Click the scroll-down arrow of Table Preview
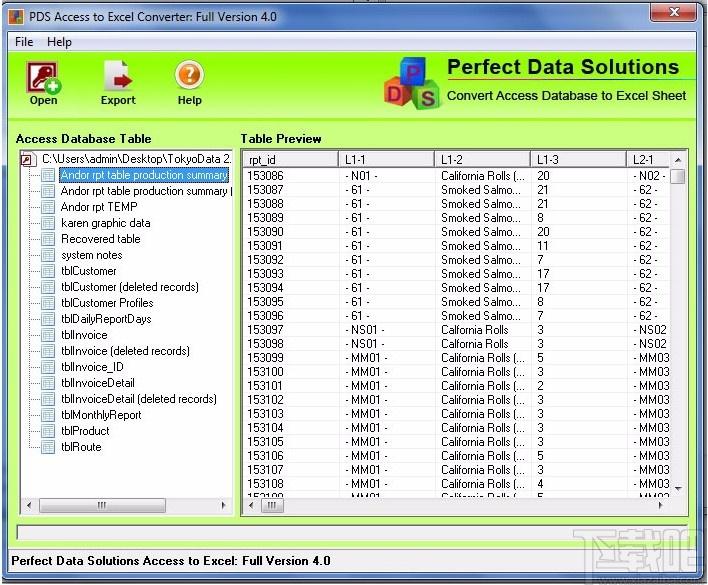 (678, 489)
